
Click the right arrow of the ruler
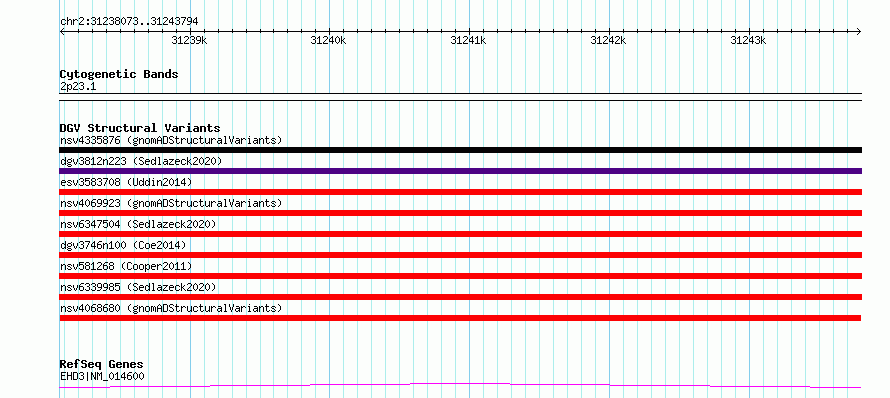(x=858, y=32)
